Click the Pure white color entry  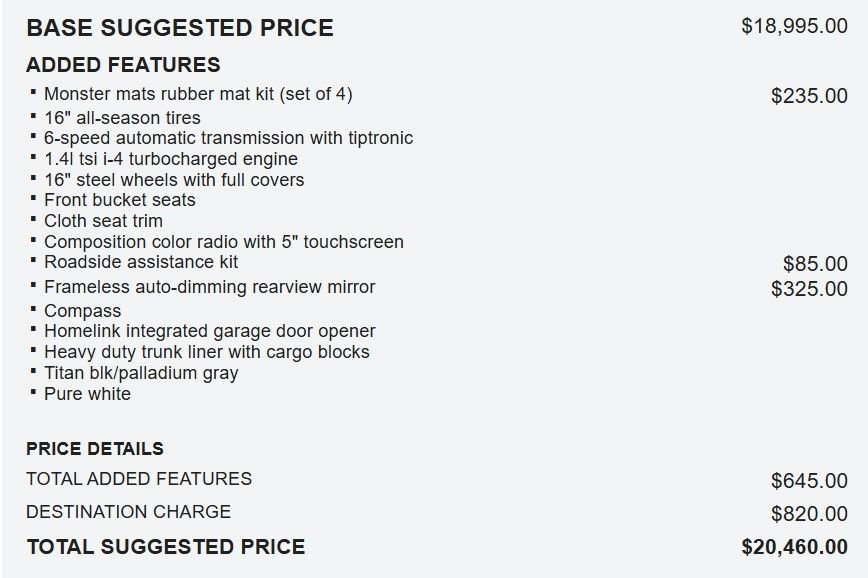87,394
